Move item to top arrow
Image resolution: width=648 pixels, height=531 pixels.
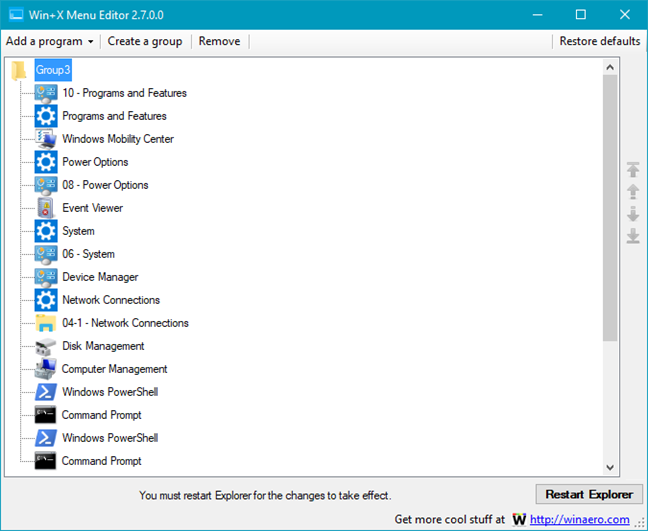(x=633, y=169)
